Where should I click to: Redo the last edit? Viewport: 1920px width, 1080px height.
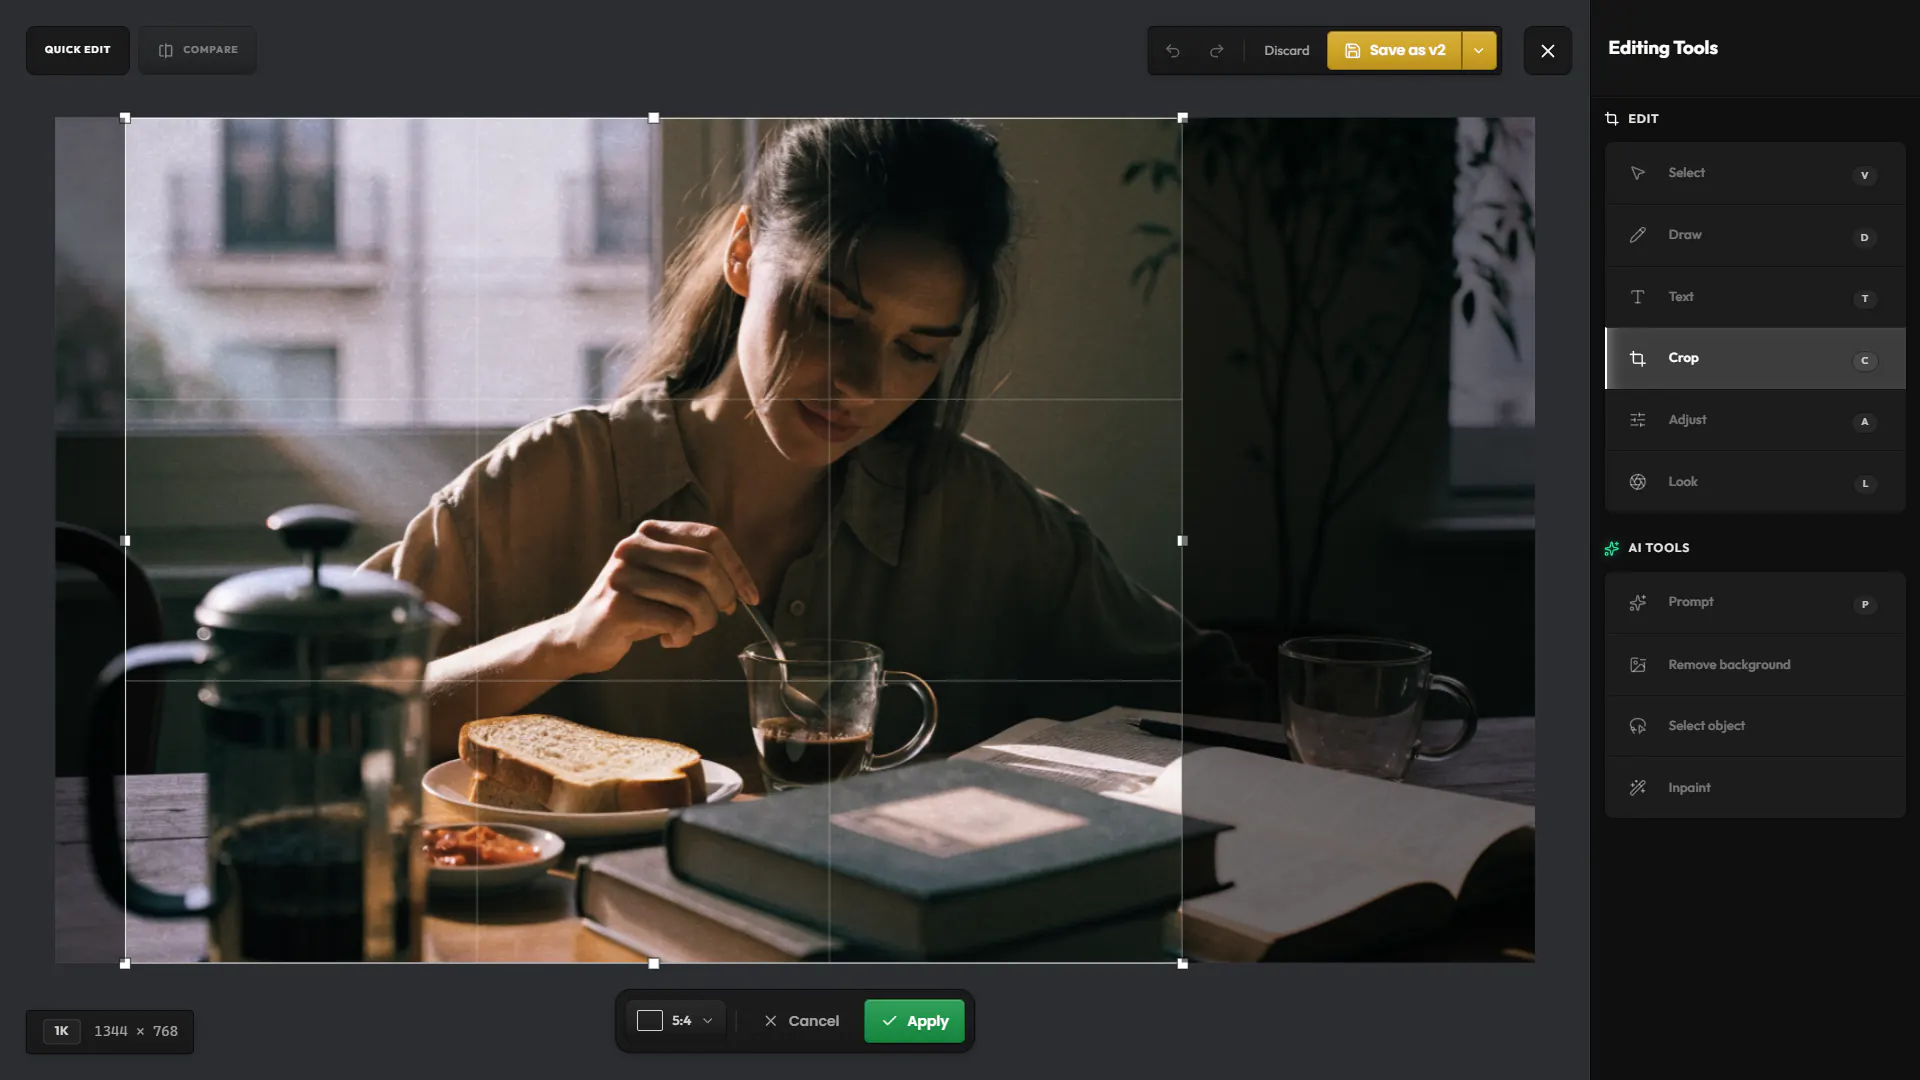pyautogui.click(x=1216, y=50)
